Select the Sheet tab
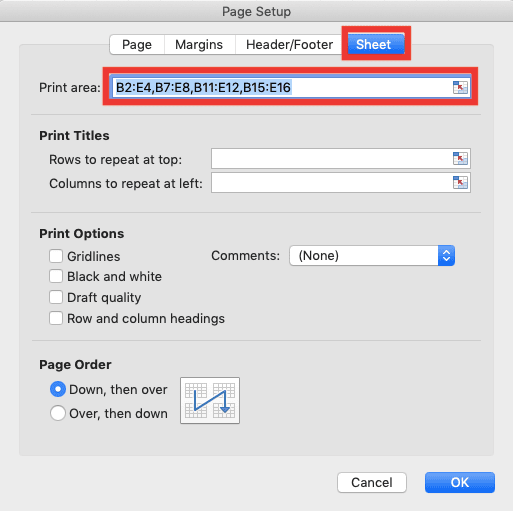 pos(375,44)
